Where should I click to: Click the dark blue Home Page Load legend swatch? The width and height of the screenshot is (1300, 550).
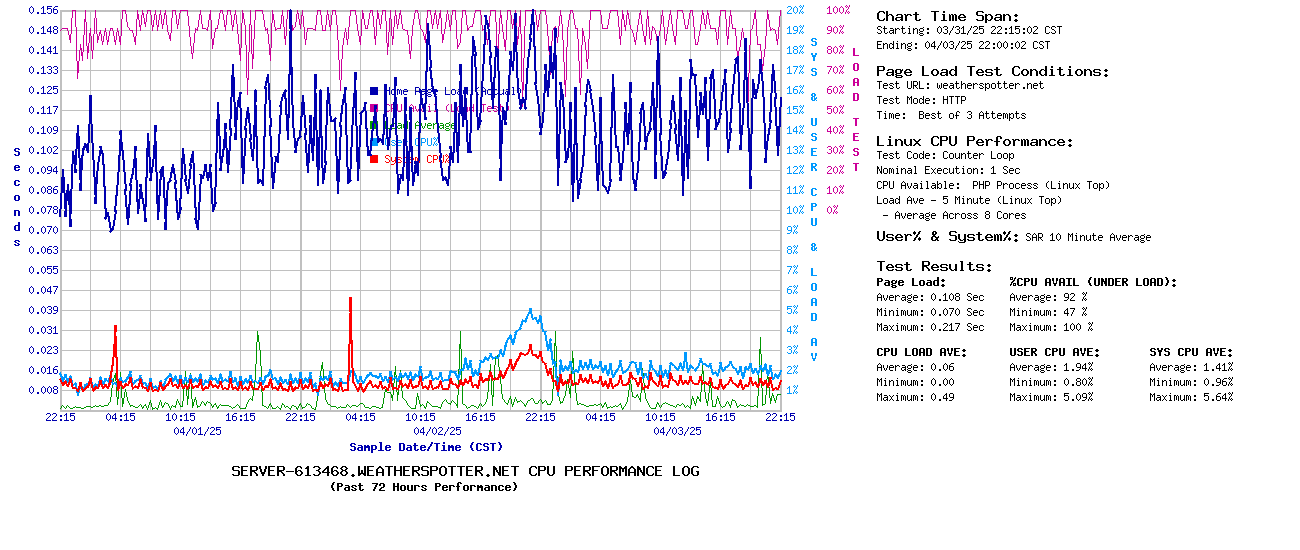374,91
